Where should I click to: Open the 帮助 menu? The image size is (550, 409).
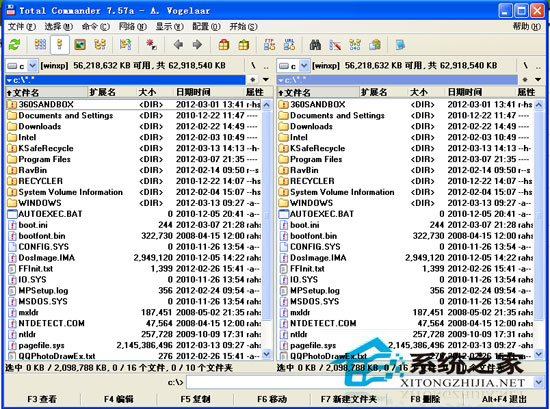click(526, 27)
